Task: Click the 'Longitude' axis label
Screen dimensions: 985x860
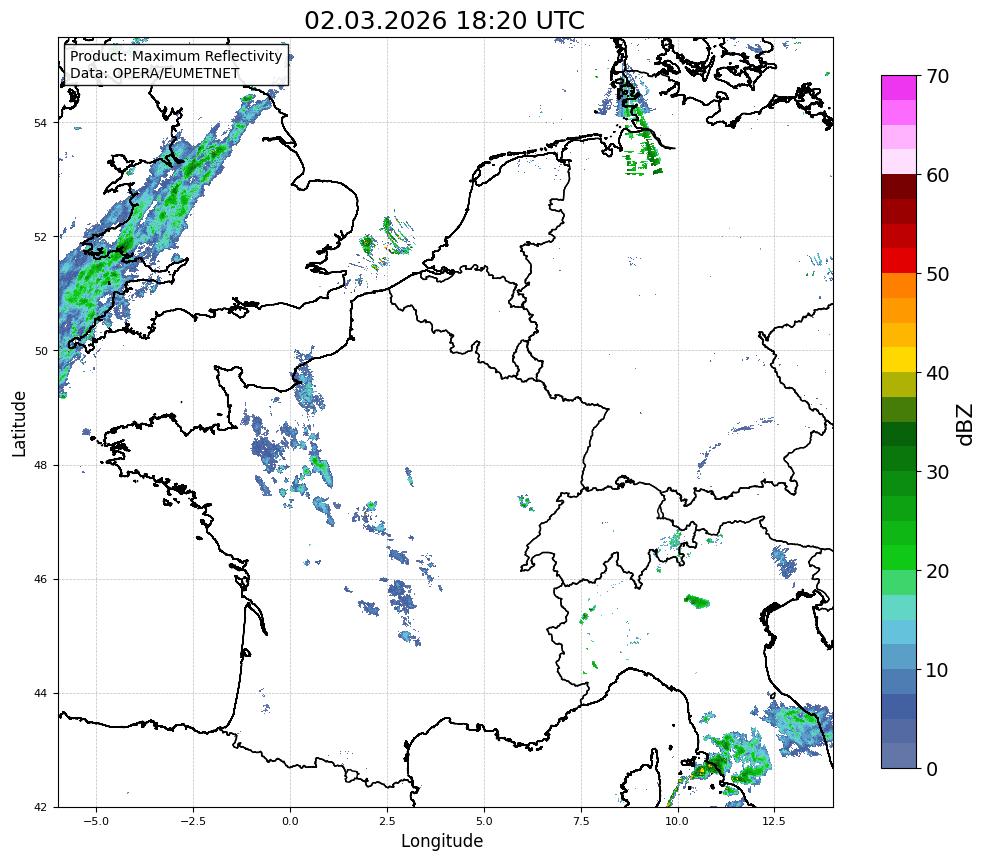Action: pyautogui.click(x=442, y=841)
